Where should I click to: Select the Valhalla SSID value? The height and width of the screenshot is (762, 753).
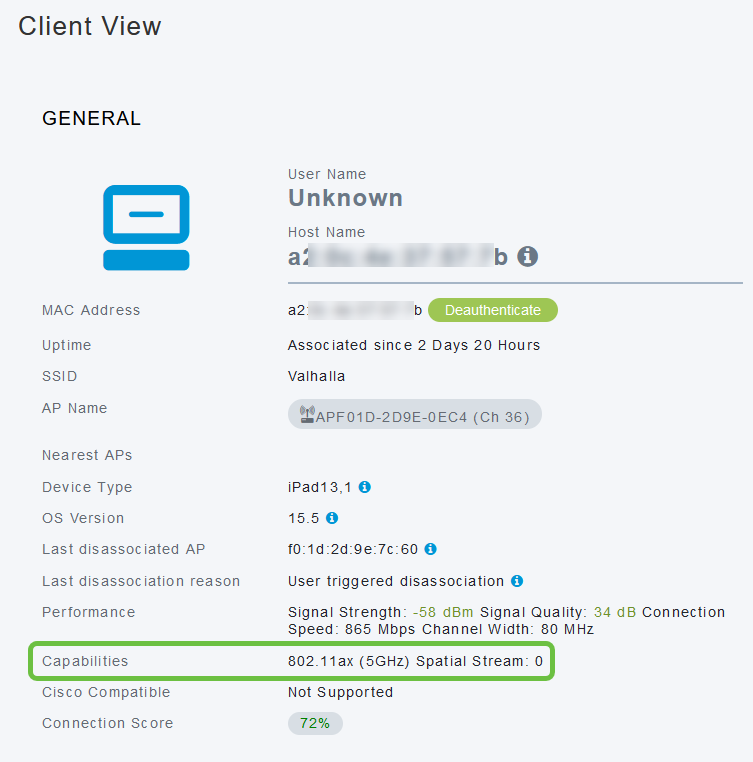point(316,376)
